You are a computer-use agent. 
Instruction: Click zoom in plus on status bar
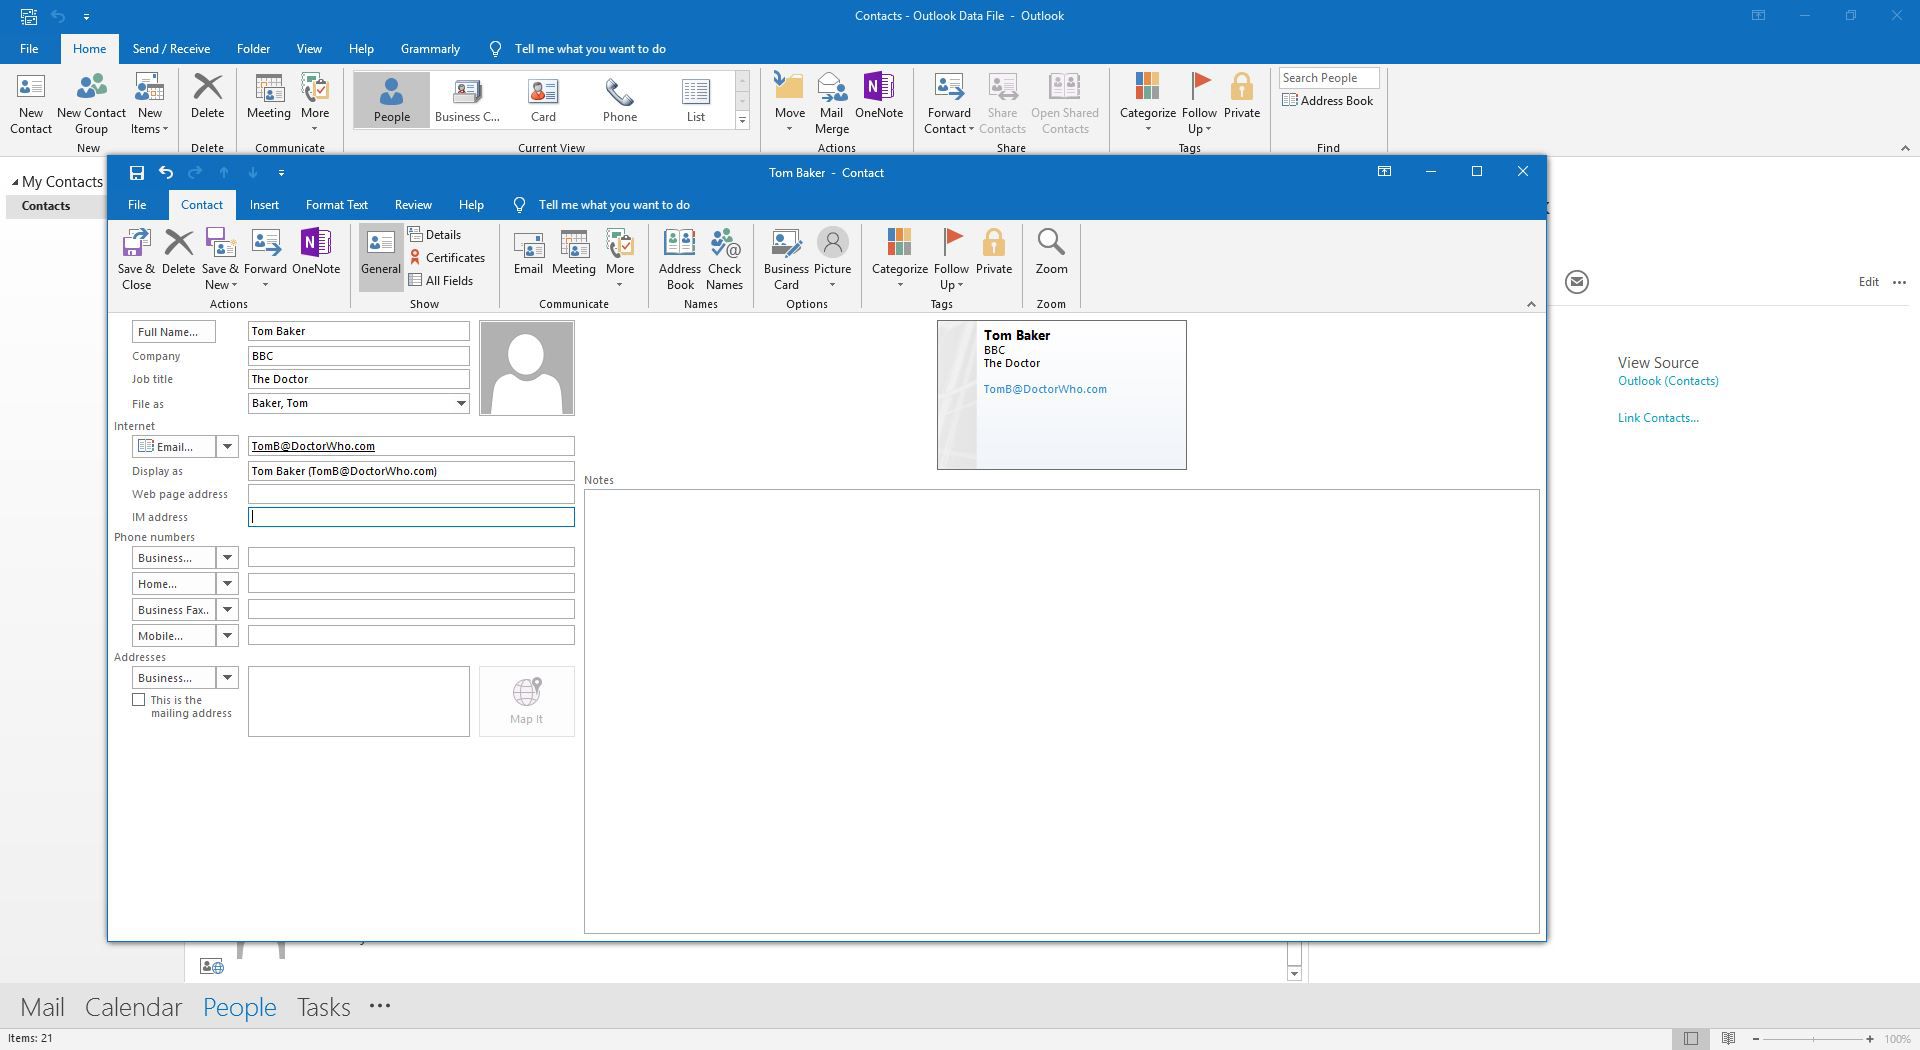1869,1039
